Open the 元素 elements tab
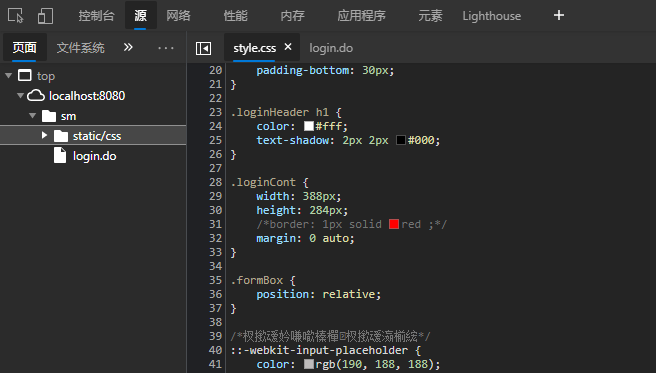The image size is (656, 373). pos(430,16)
